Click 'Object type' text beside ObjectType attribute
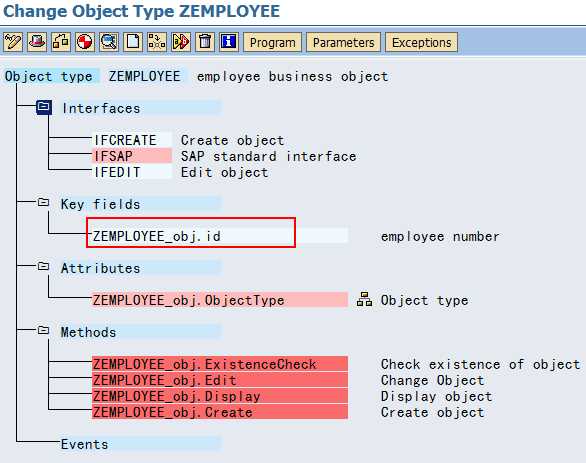Image resolution: width=586 pixels, height=463 pixels. click(425, 300)
